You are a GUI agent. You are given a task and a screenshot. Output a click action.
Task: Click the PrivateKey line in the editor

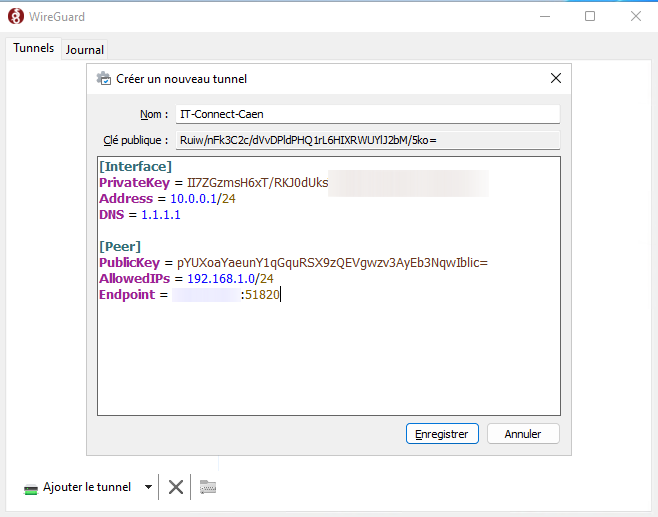click(250, 183)
